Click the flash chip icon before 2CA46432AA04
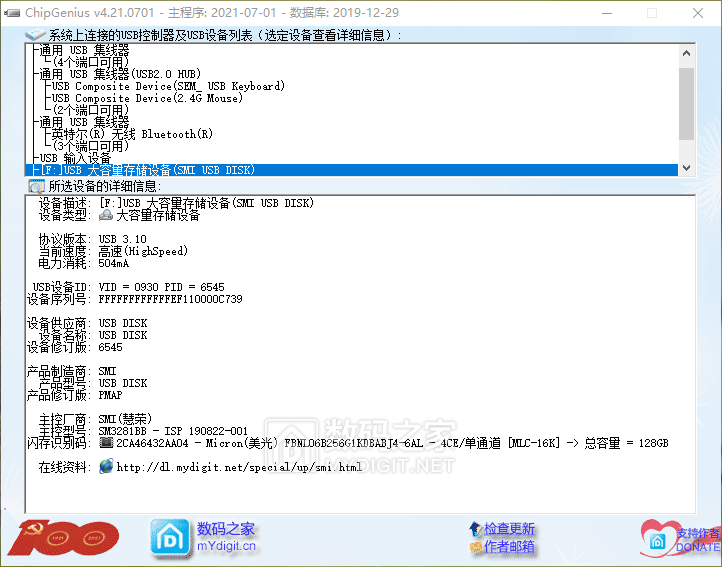 pyautogui.click(x=106, y=443)
